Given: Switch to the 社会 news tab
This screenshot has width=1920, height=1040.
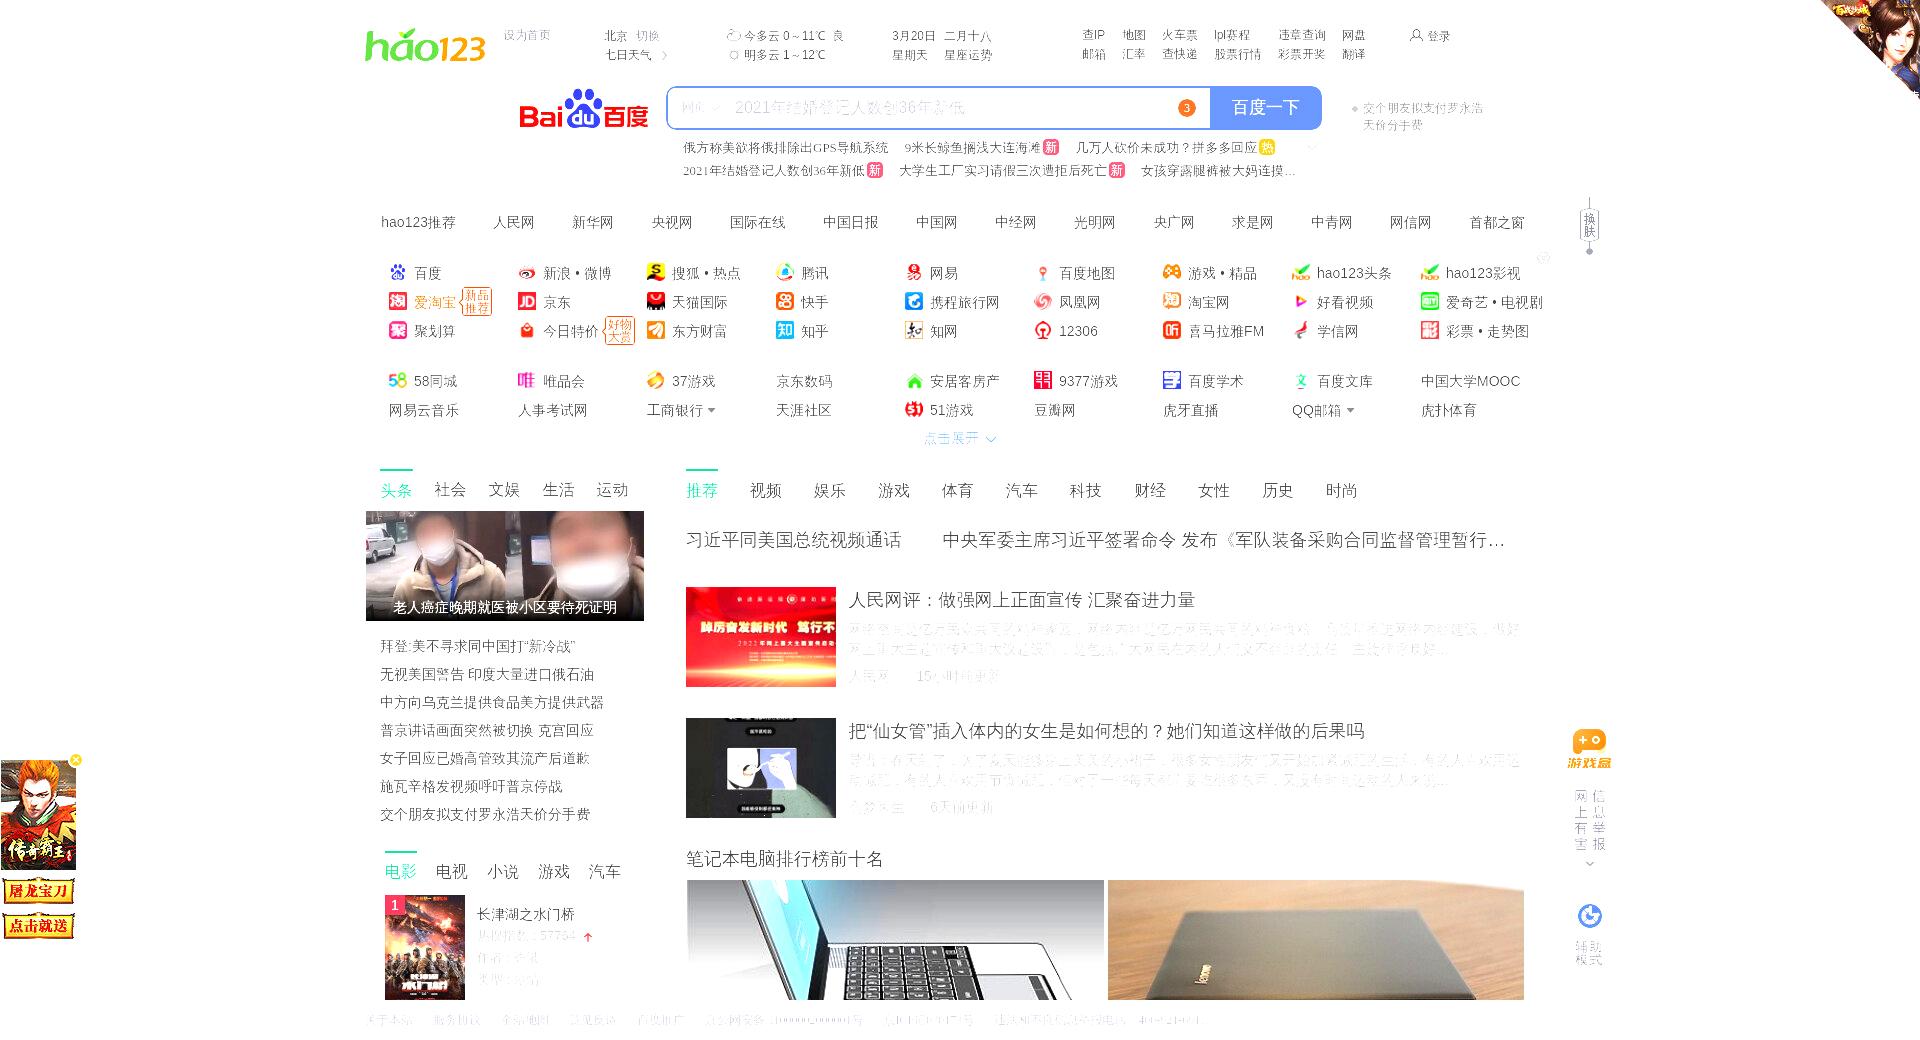Looking at the screenshot, I should (450, 490).
